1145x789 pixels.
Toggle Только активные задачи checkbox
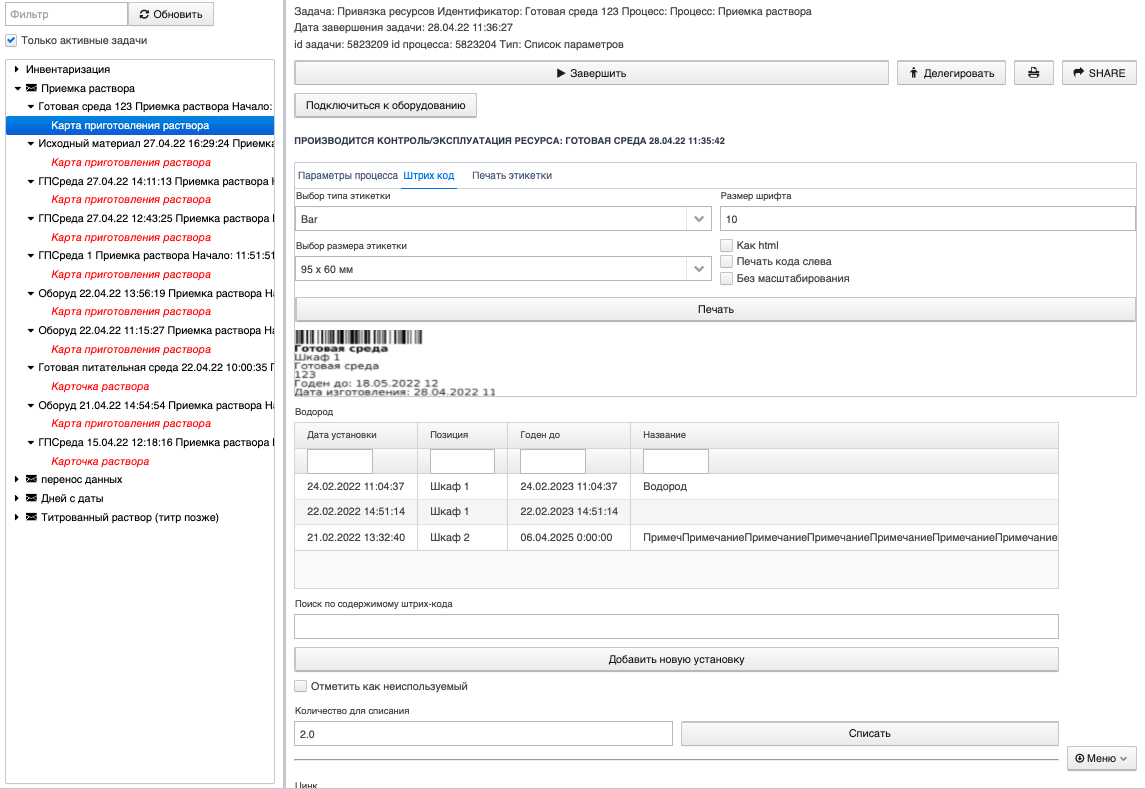coord(11,40)
